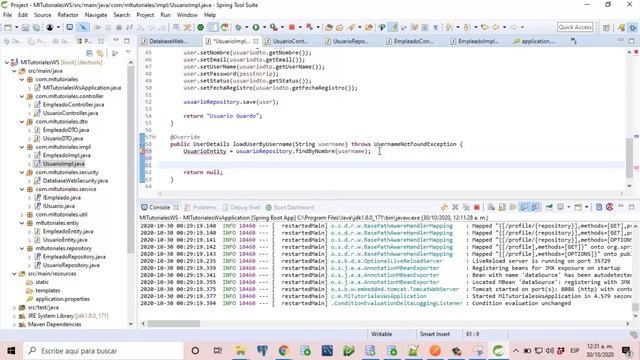Toggle Link with Editor in Package Explorer
The width and height of the screenshot is (640, 360).
100,53
